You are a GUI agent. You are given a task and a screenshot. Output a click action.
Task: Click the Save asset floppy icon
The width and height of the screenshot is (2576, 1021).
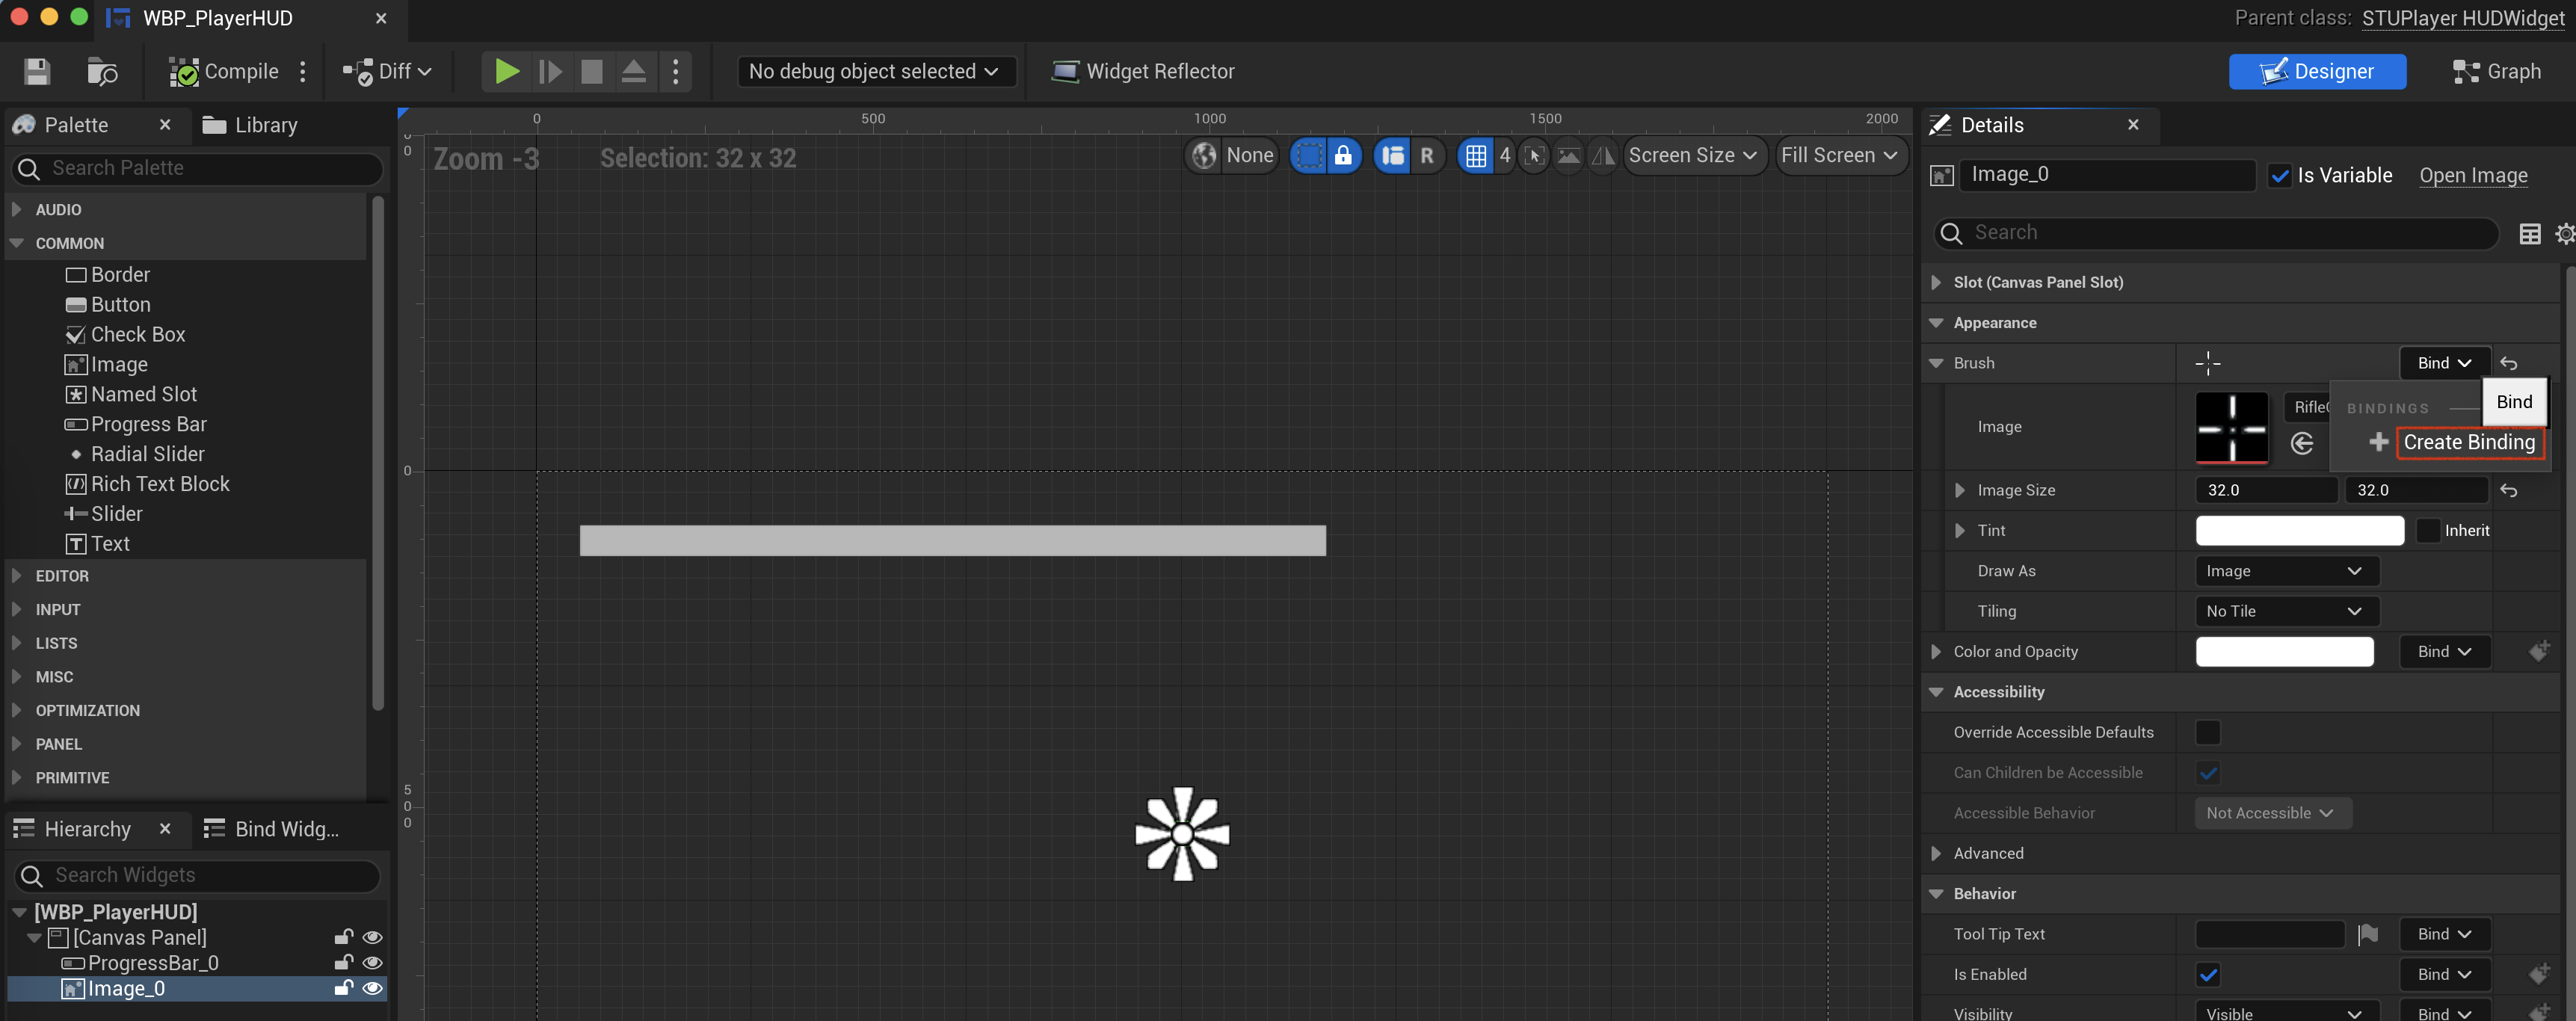point(37,71)
